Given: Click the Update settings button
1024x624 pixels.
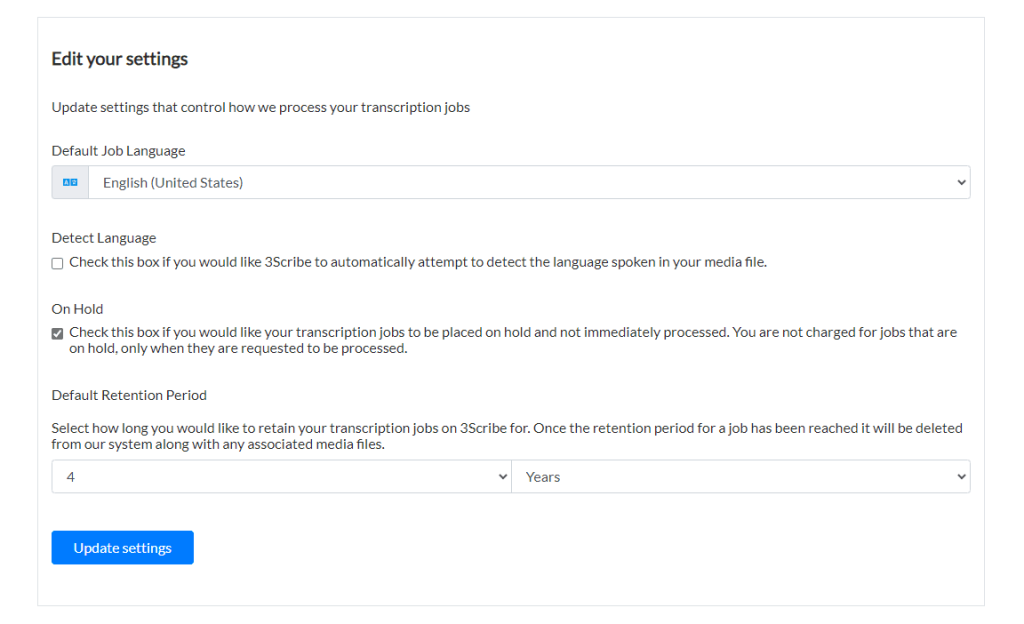Looking at the screenshot, I should 122,548.
